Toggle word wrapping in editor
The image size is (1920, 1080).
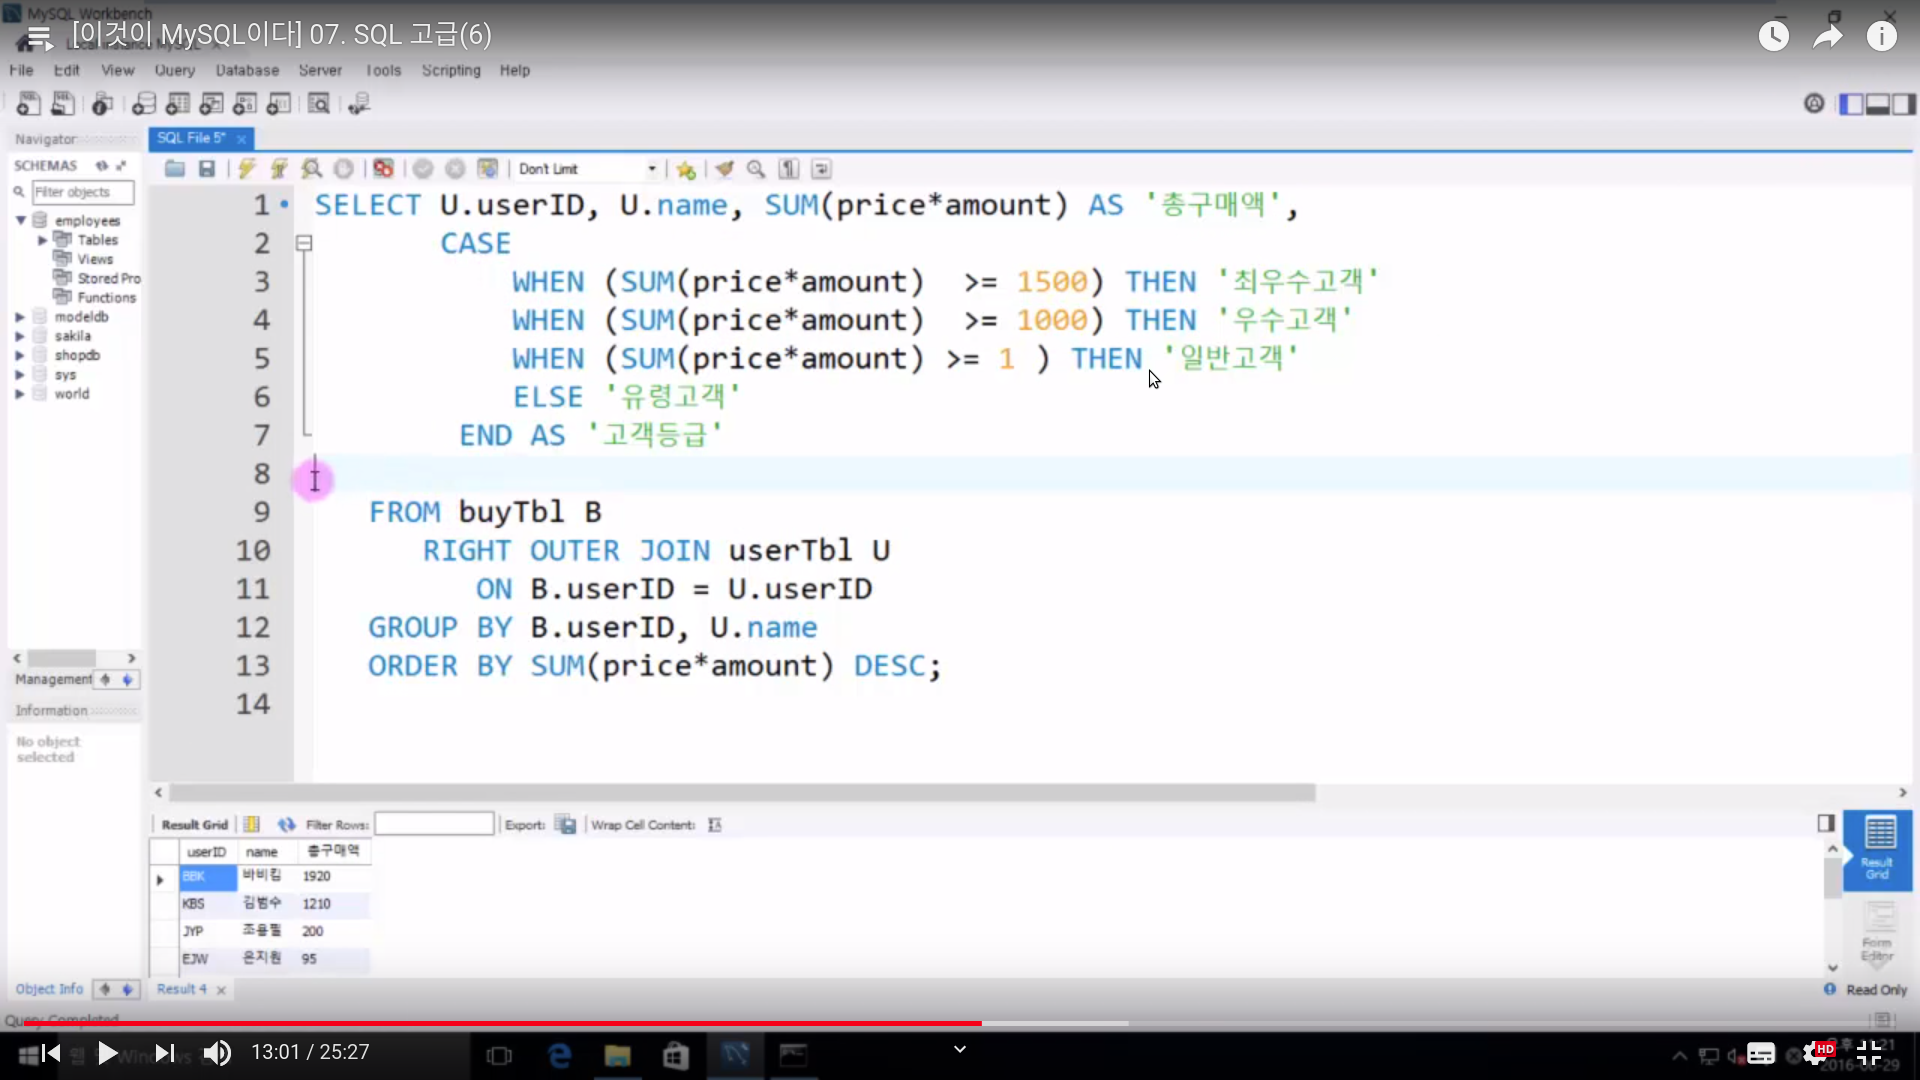click(x=821, y=169)
